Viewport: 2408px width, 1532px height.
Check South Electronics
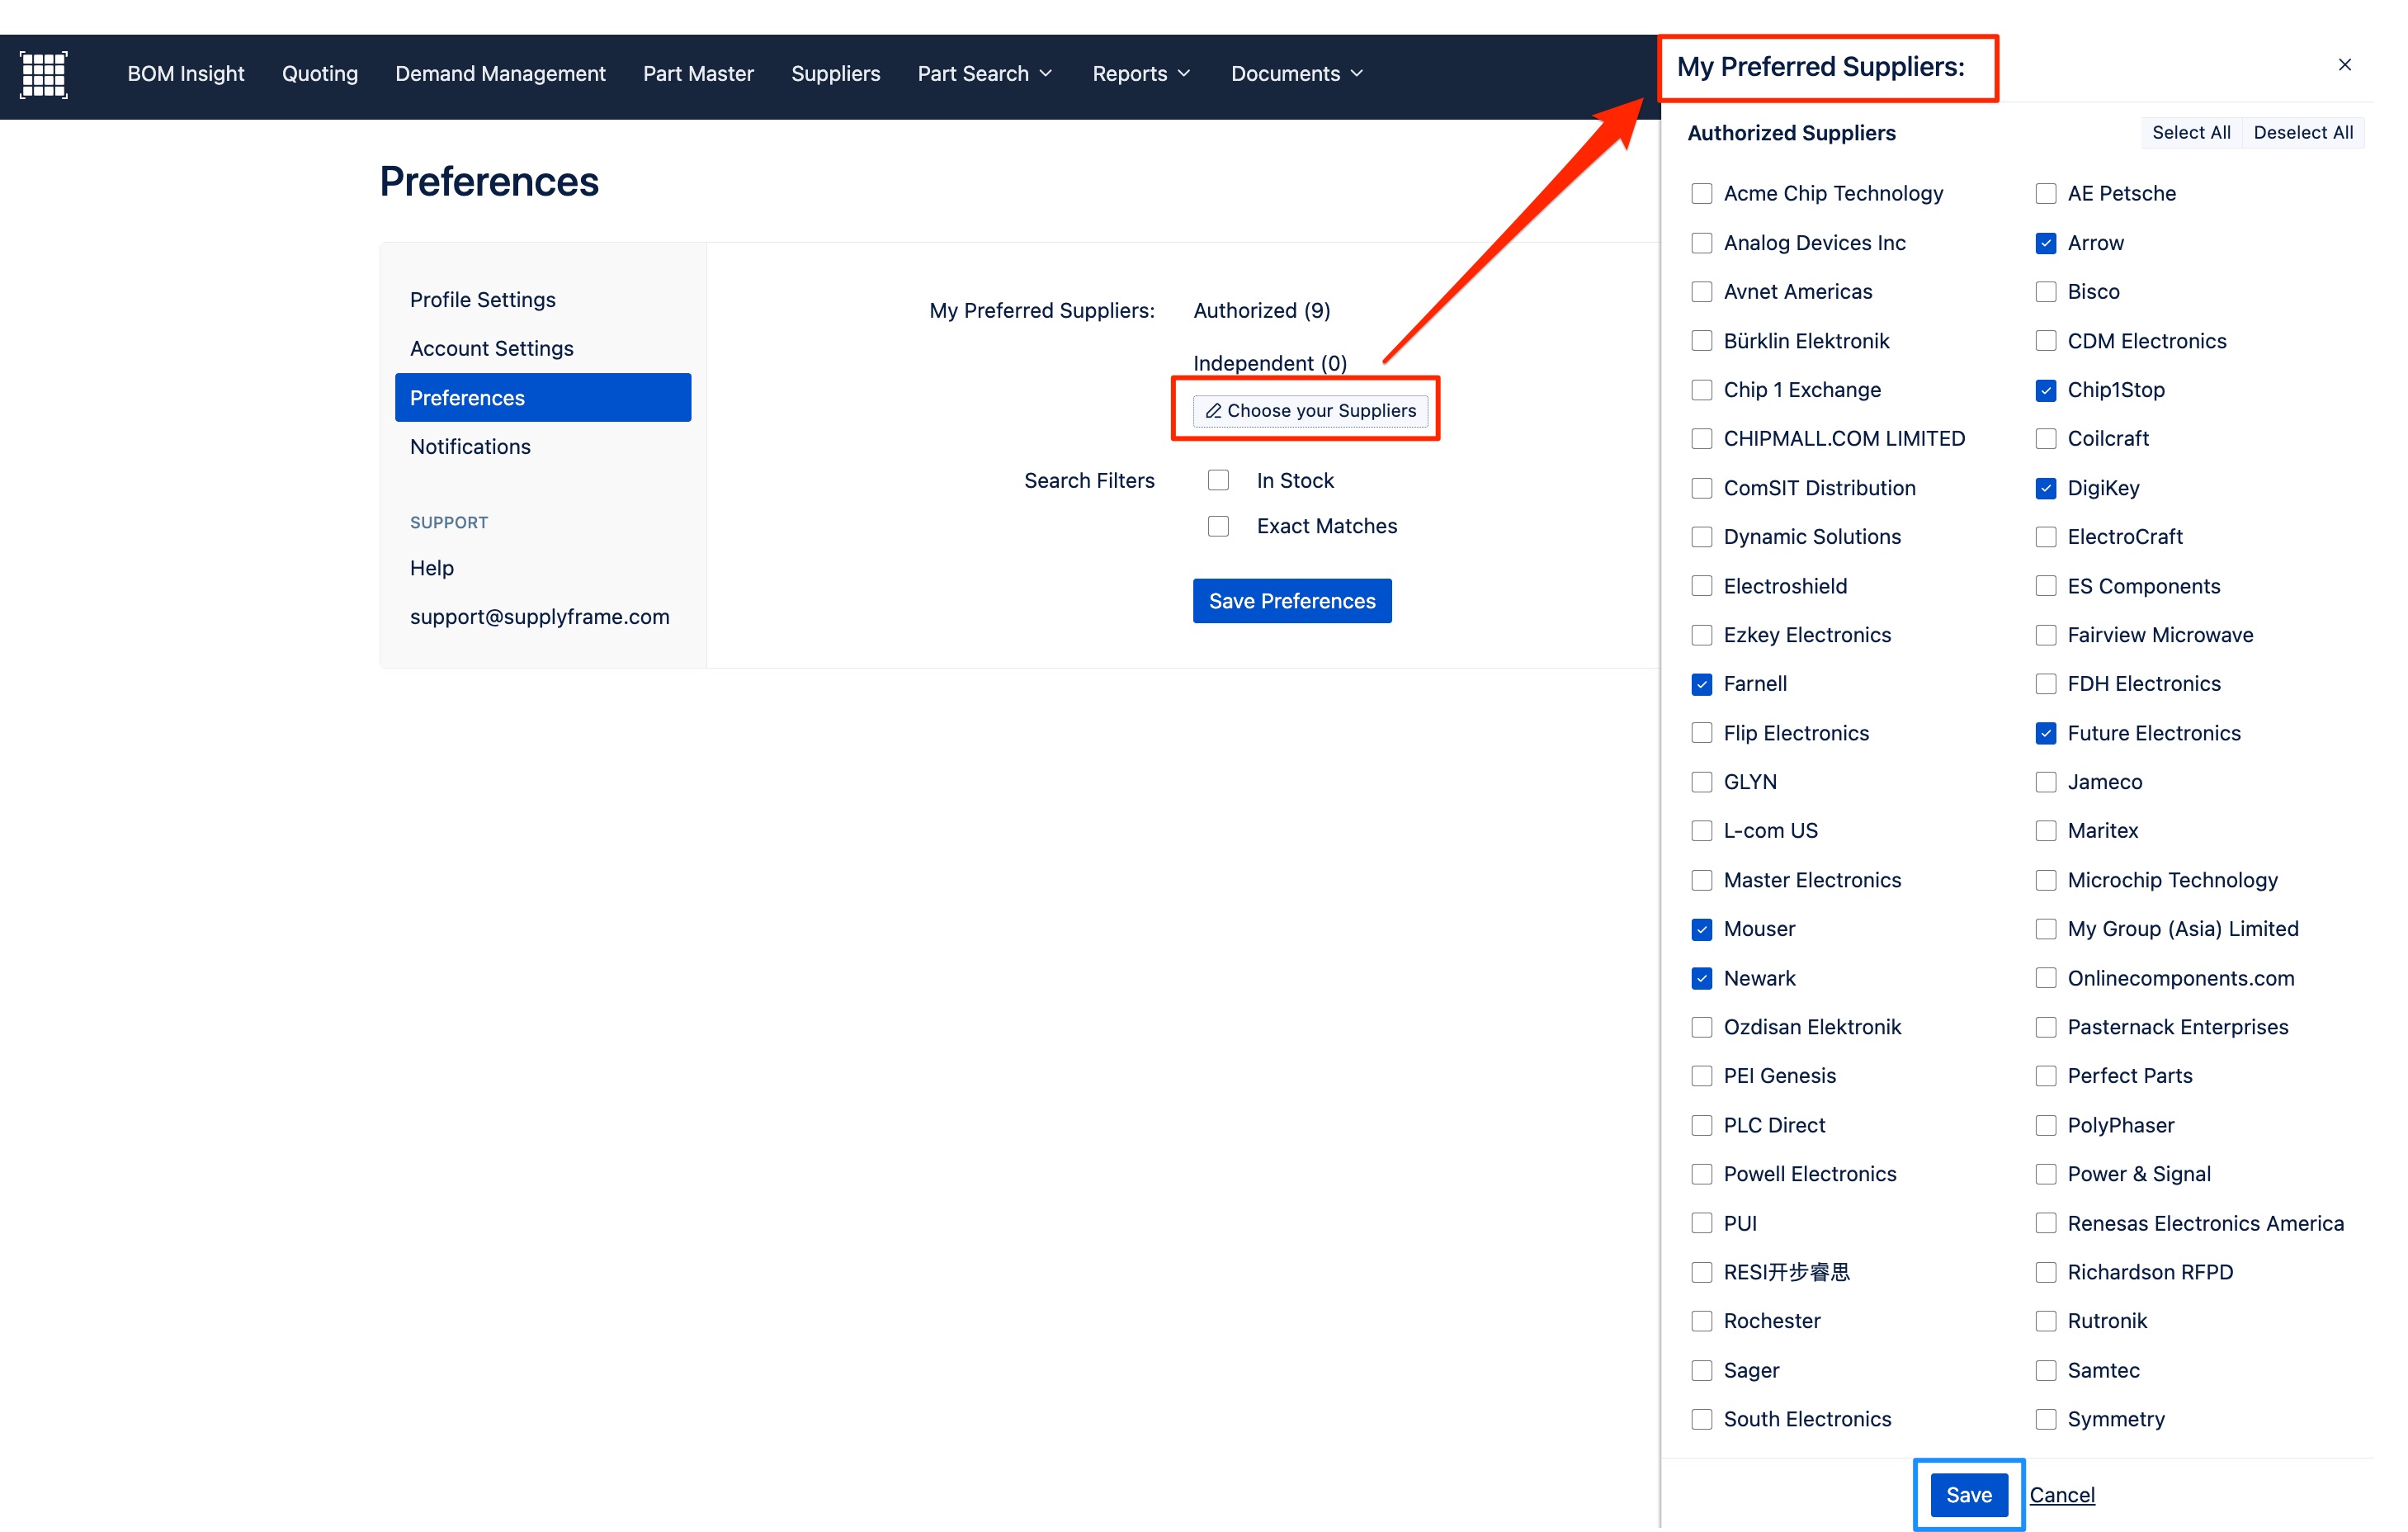pyautogui.click(x=1701, y=1418)
